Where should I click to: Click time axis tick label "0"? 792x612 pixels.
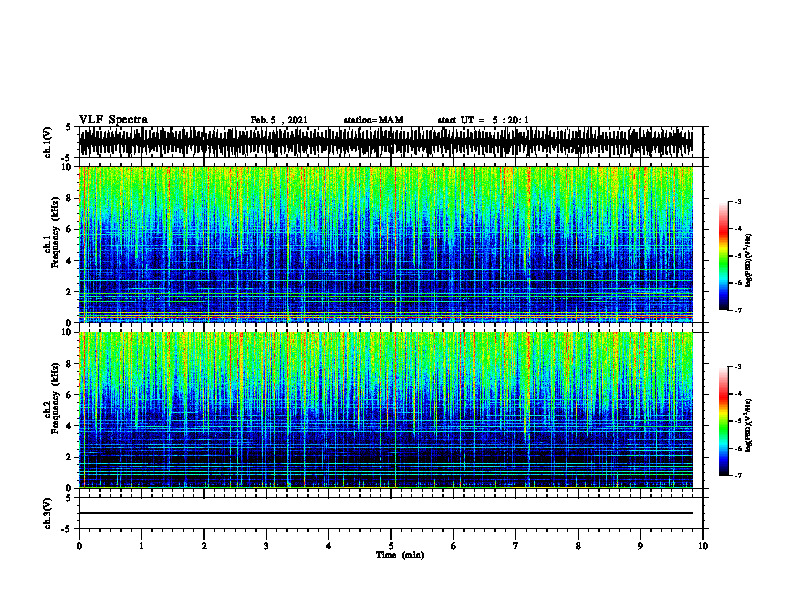point(79,546)
